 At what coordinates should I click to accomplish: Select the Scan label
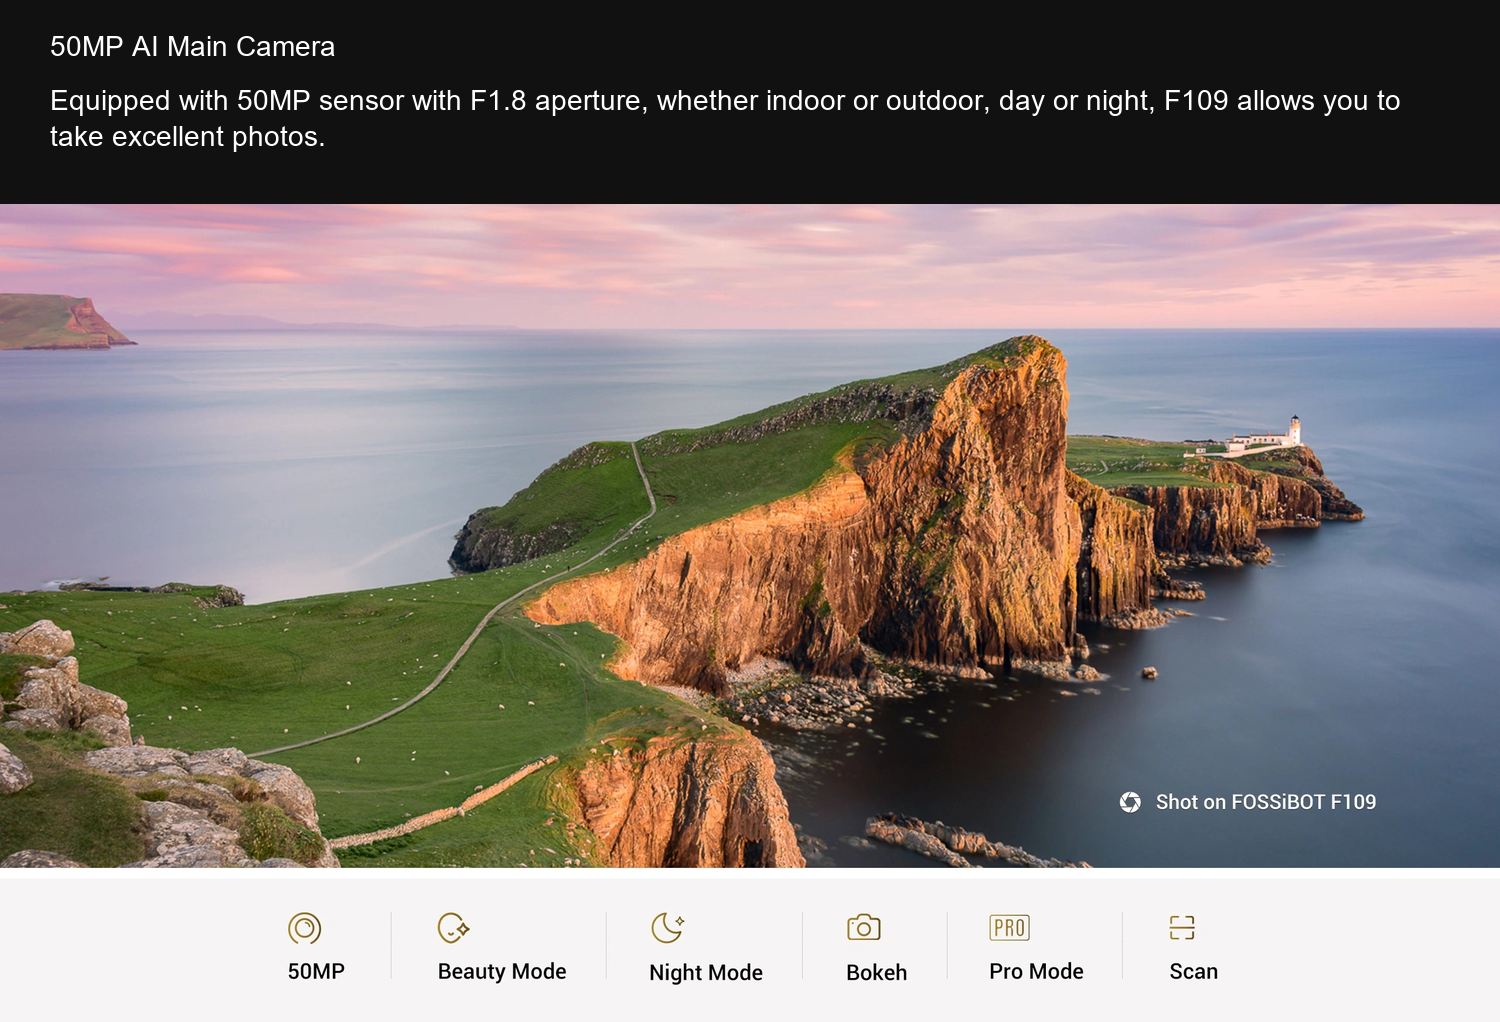click(x=1194, y=971)
